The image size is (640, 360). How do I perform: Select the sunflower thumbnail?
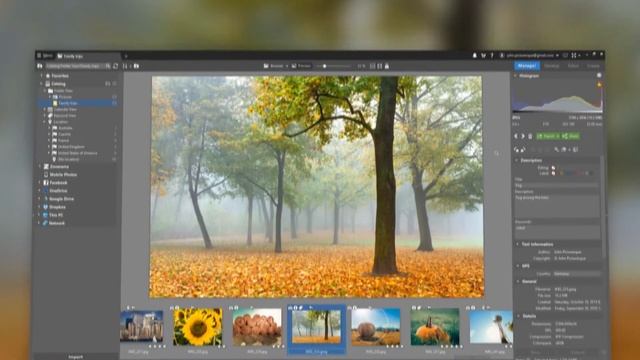click(198, 327)
